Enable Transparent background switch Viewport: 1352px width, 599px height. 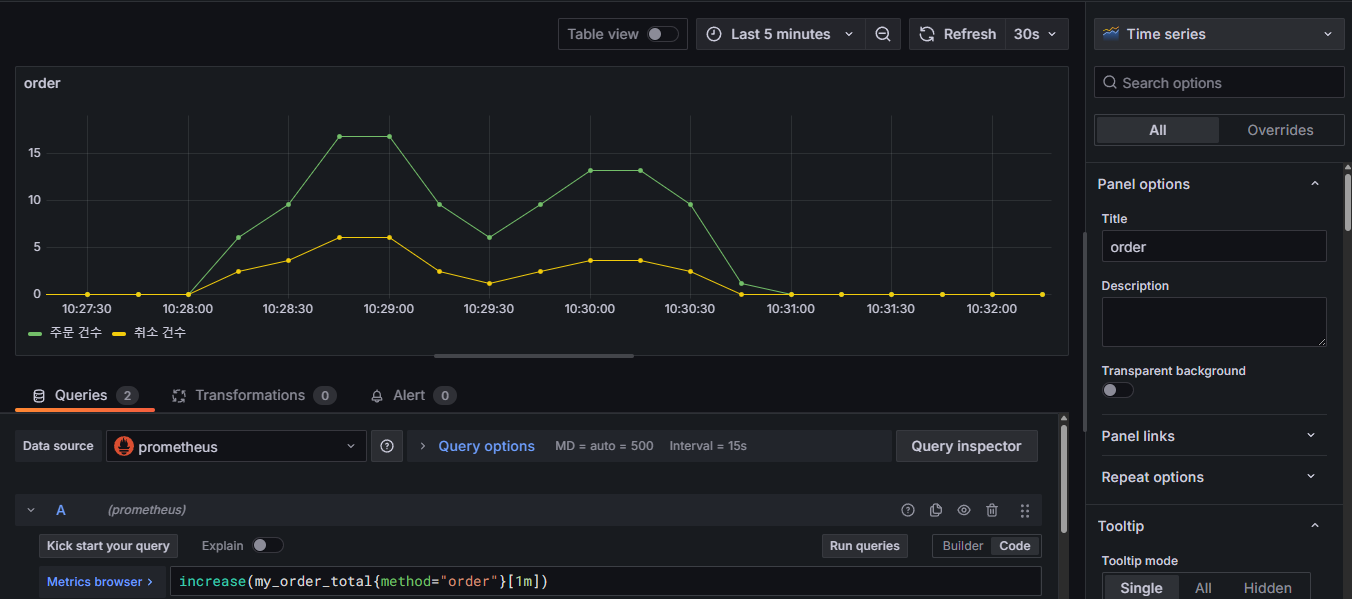tap(1117, 390)
